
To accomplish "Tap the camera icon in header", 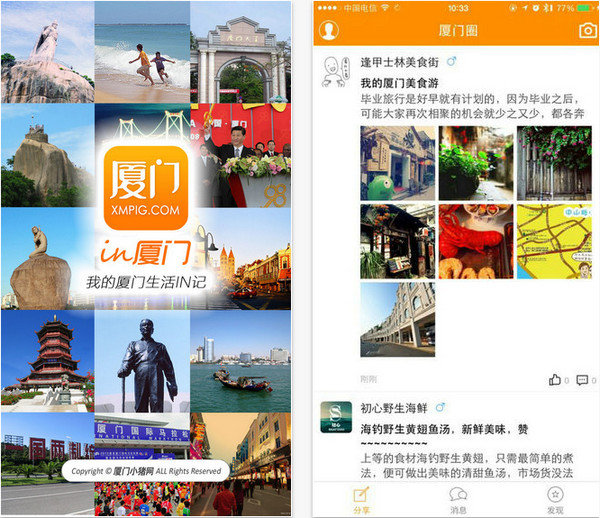I will (x=588, y=30).
